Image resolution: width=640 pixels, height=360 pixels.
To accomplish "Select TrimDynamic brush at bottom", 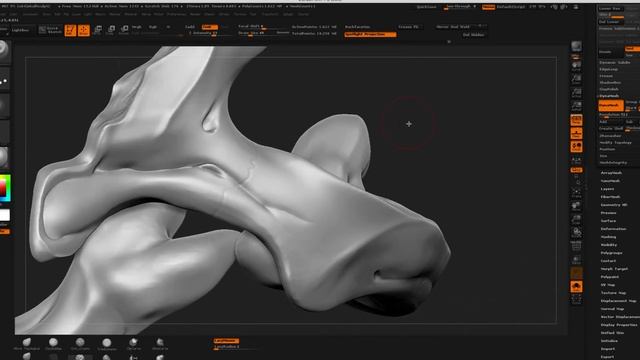I will click(x=107, y=344).
